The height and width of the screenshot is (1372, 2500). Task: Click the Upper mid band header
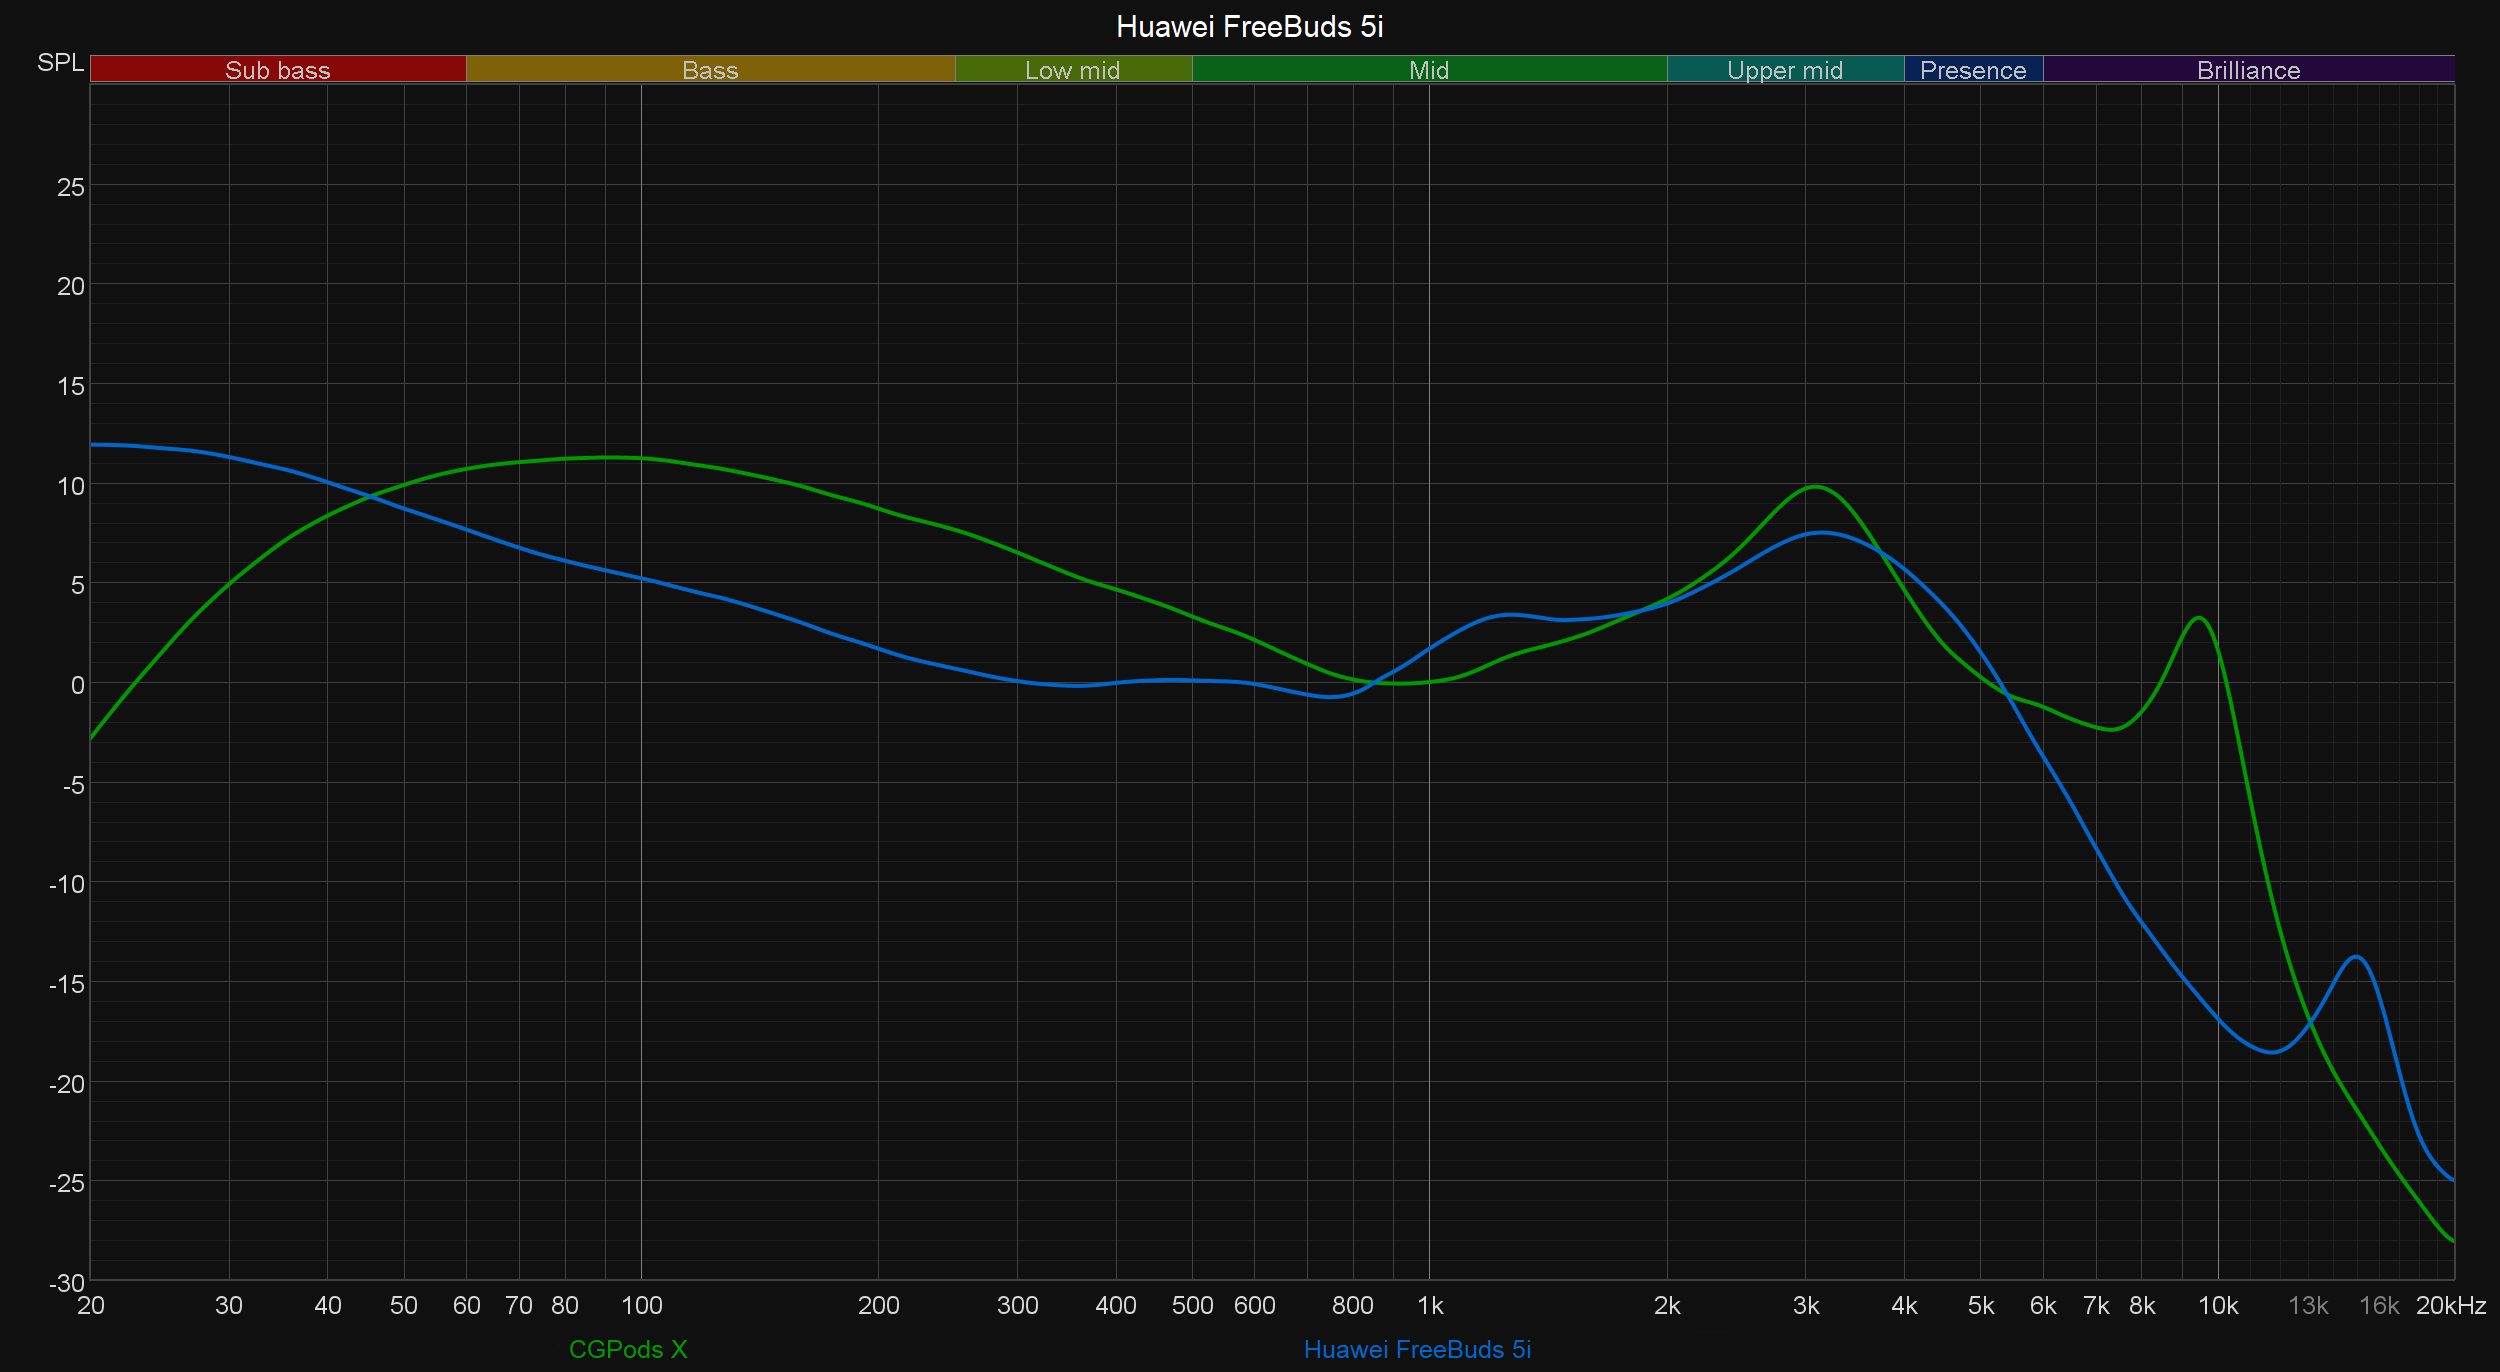point(1784,69)
